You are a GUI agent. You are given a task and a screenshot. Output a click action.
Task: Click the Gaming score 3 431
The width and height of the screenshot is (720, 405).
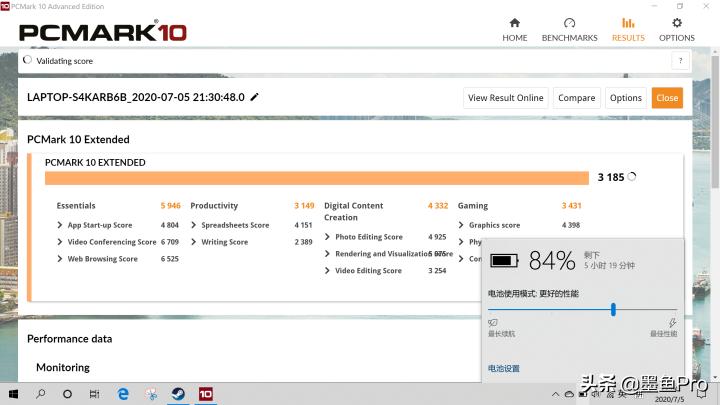571,206
